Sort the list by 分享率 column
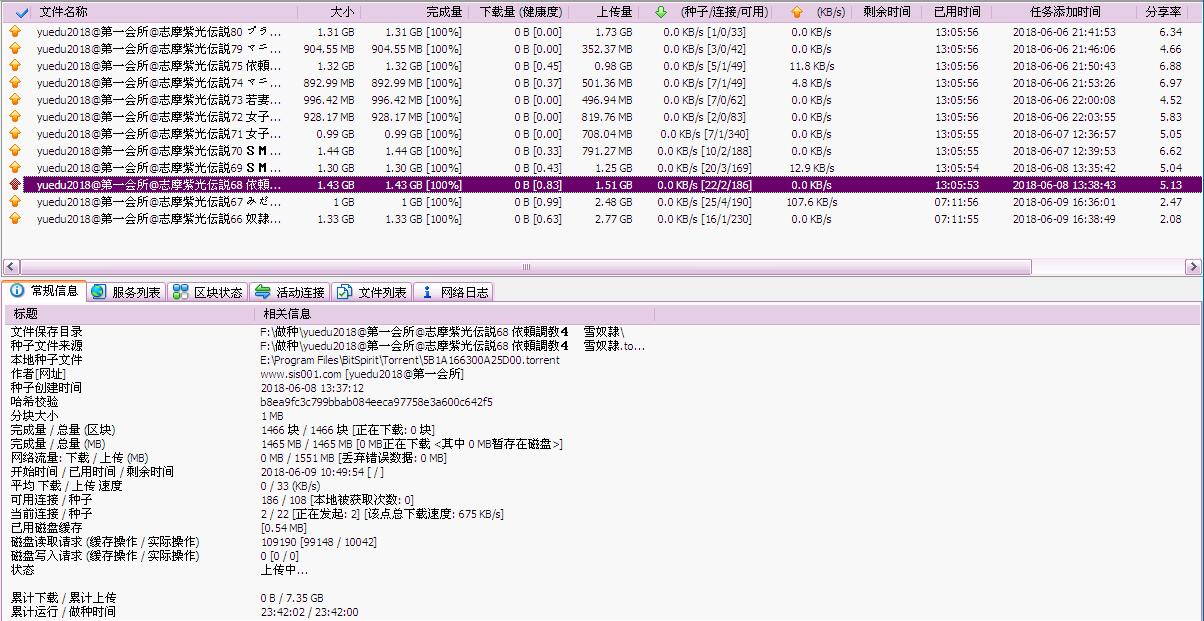1204x621 pixels. [x=1164, y=12]
